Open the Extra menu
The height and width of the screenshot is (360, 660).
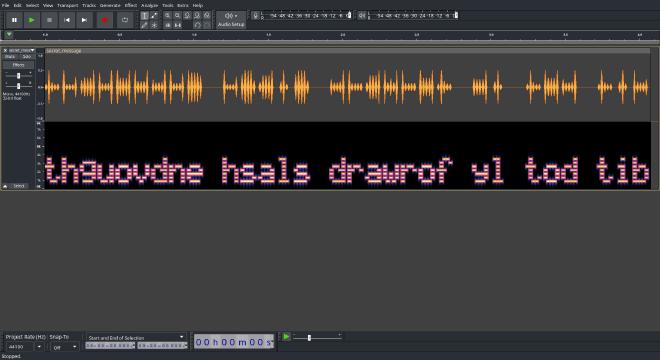(183, 5)
